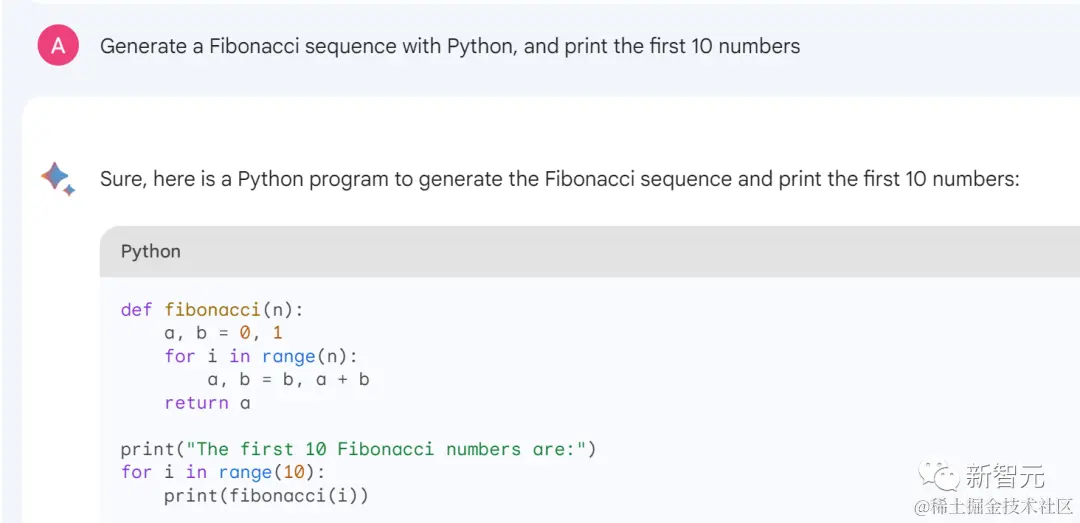The height and width of the screenshot is (523, 1080).
Task: Click the Python language label on code block
Action: (x=151, y=251)
